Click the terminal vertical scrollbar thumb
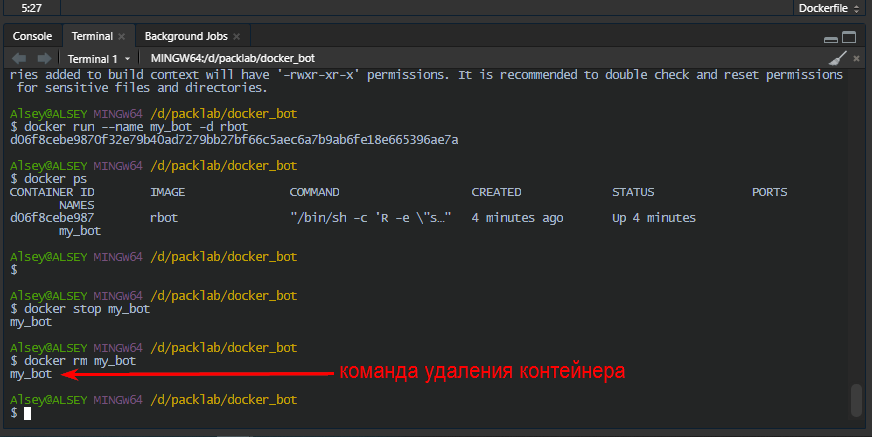The height and width of the screenshot is (437, 872). pyautogui.click(x=855, y=400)
